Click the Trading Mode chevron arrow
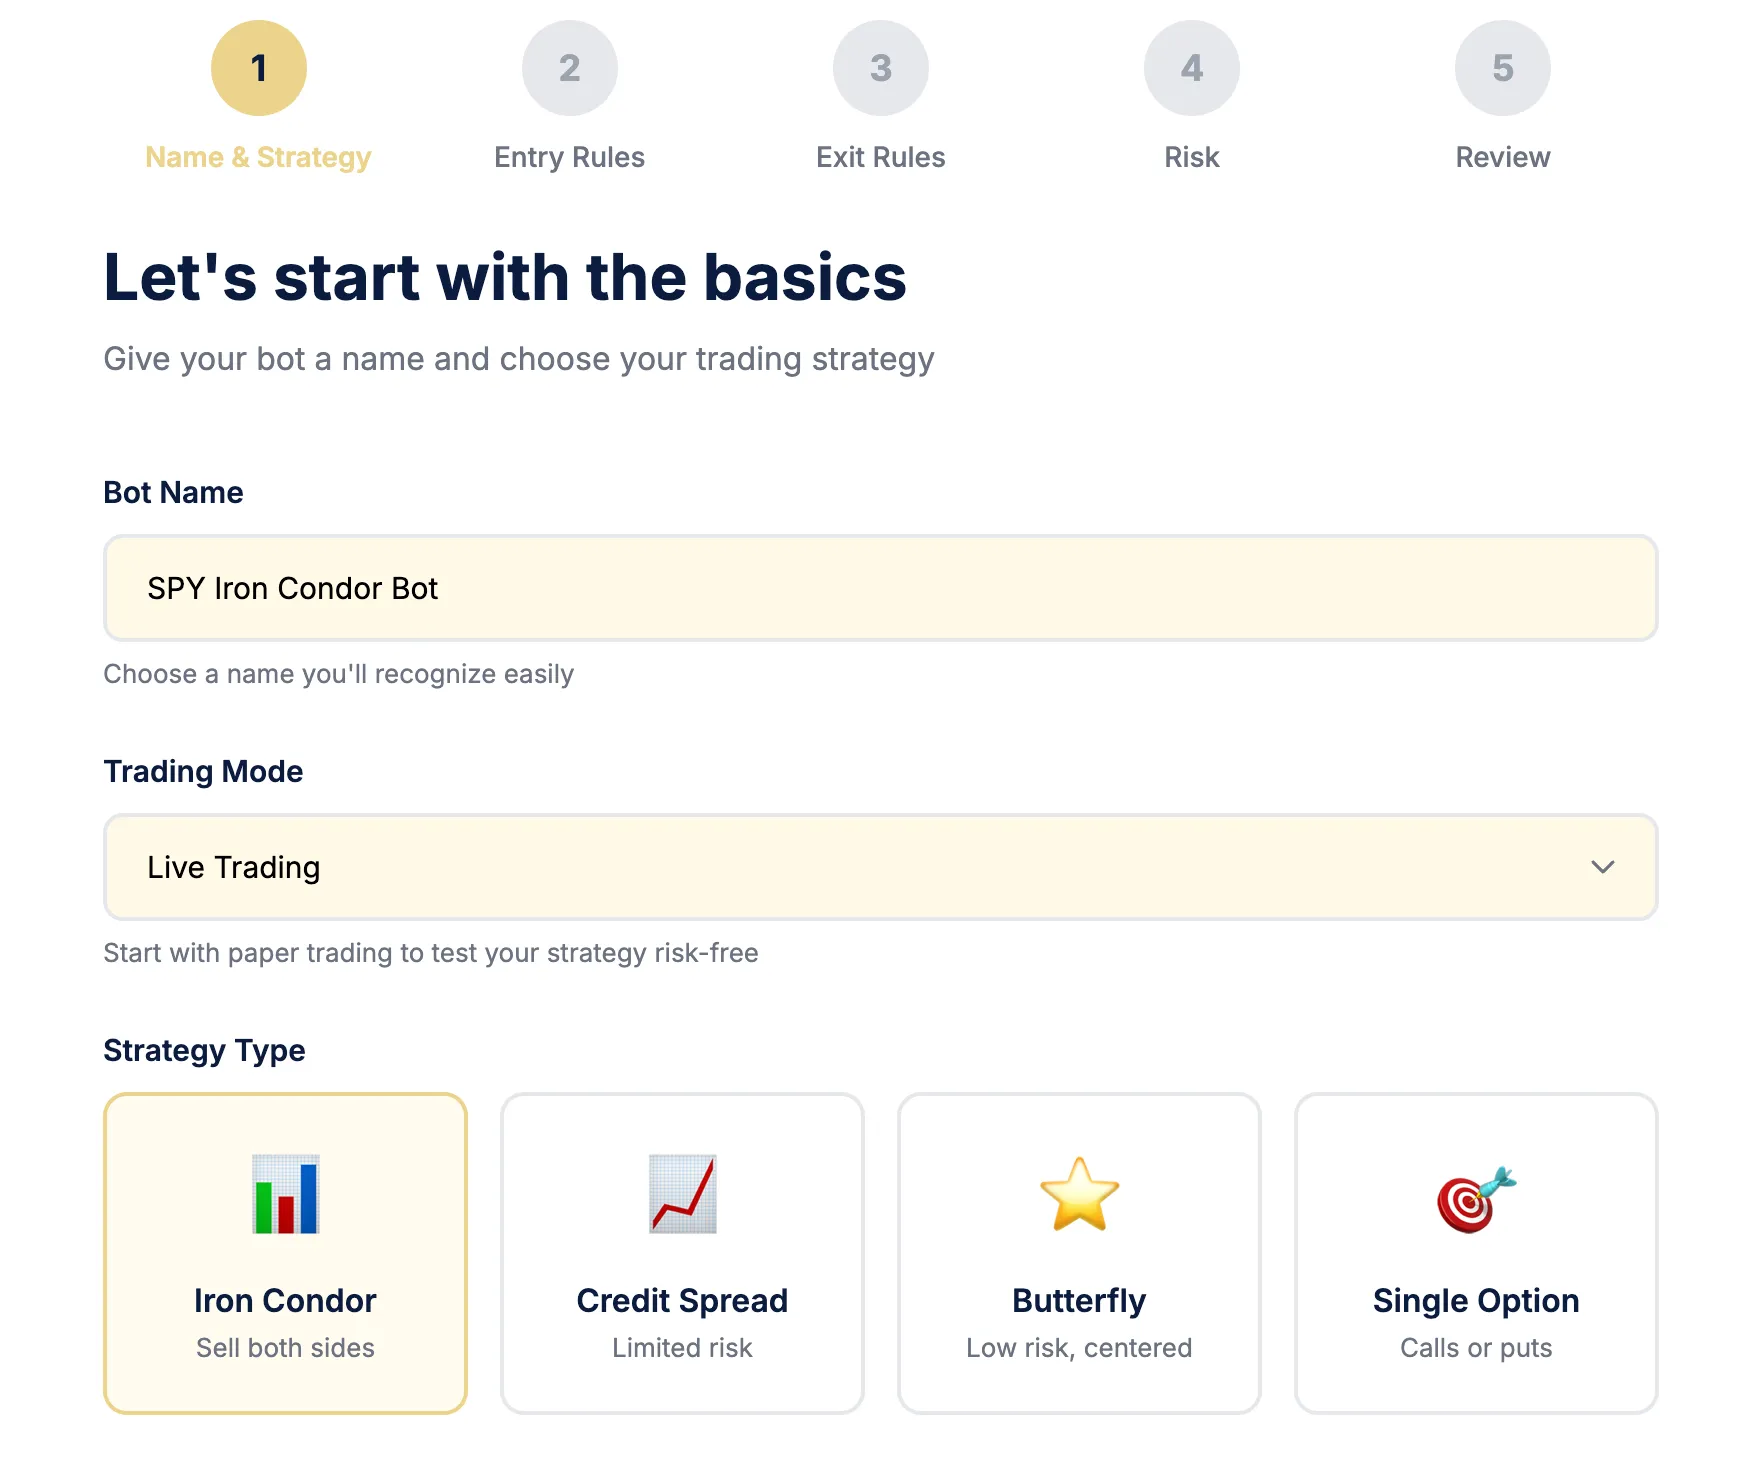 1602,867
